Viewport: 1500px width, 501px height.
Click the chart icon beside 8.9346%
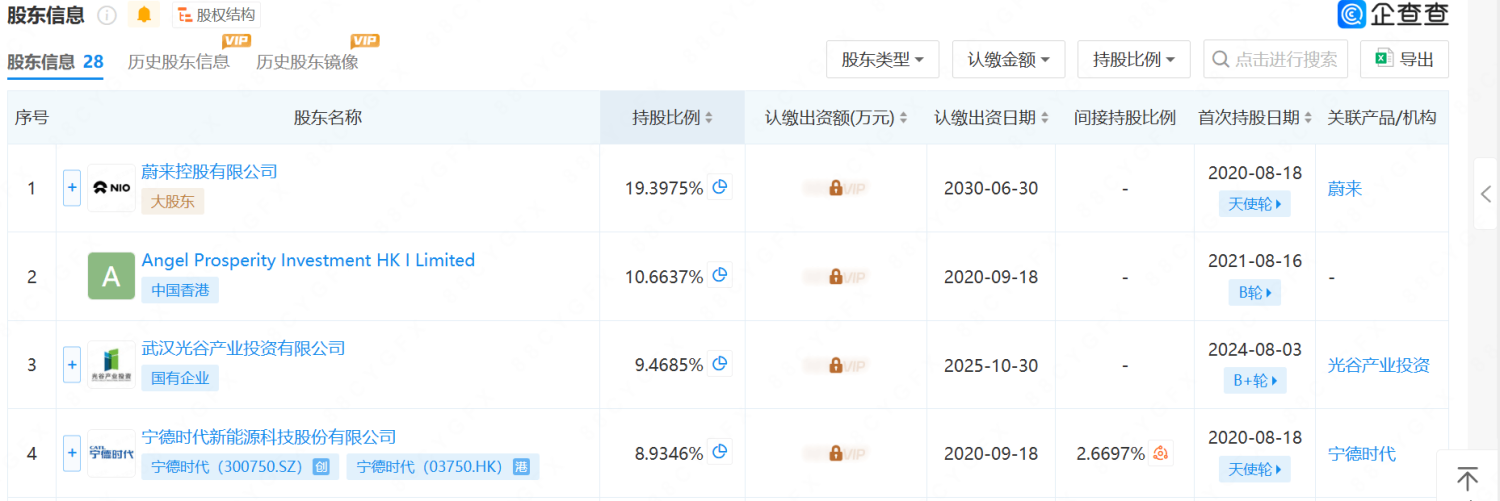[x=720, y=453]
